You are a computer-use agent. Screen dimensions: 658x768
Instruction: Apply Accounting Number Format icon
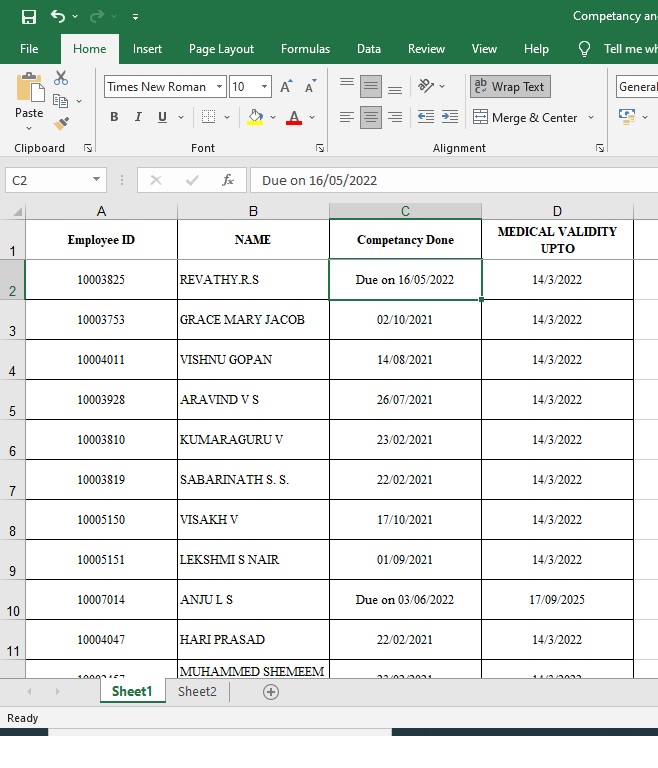point(627,117)
